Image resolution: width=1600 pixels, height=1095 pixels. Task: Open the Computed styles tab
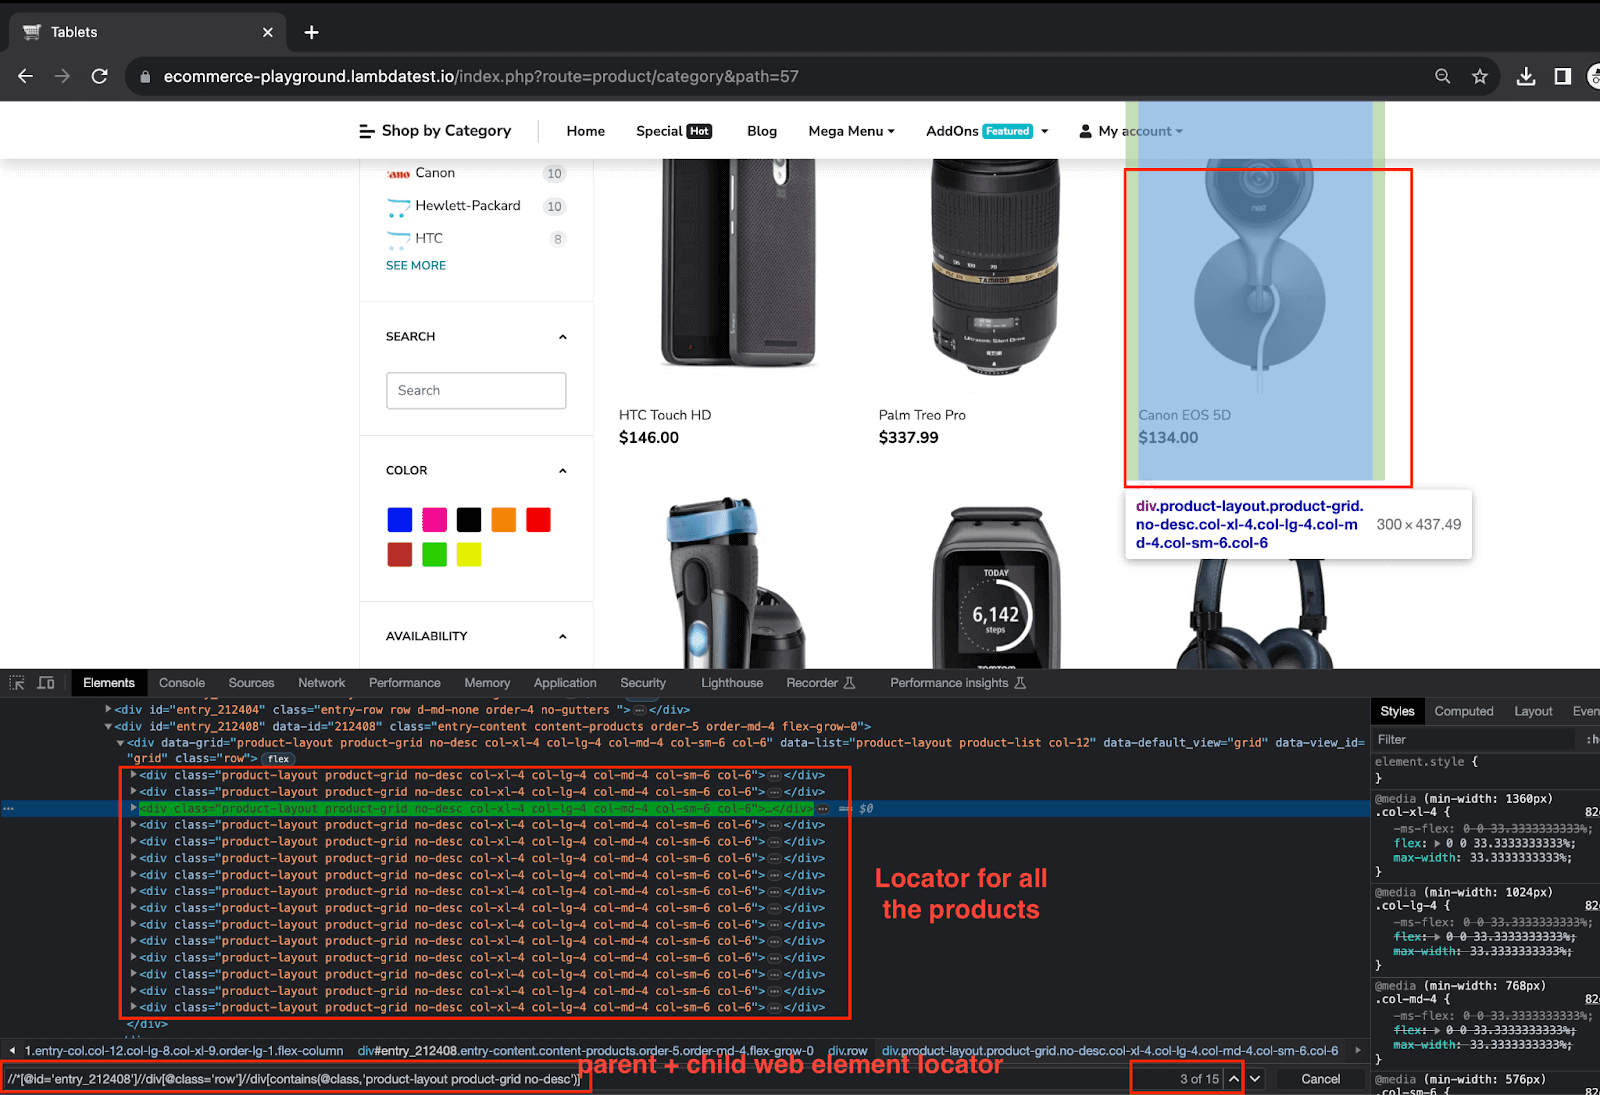[x=1464, y=711]
